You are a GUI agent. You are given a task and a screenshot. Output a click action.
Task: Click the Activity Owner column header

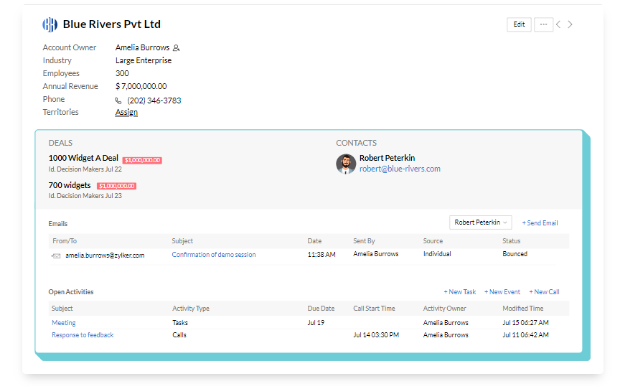pos(444,308)
